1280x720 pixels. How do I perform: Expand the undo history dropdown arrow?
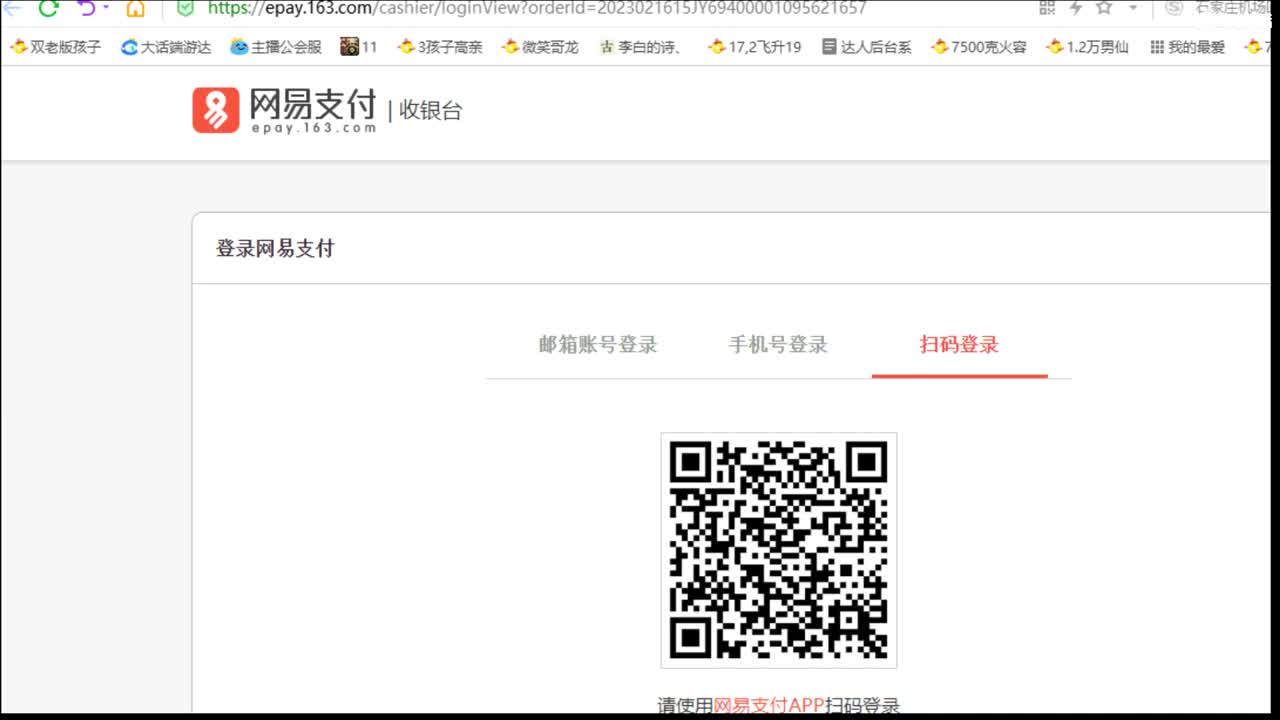106,8
